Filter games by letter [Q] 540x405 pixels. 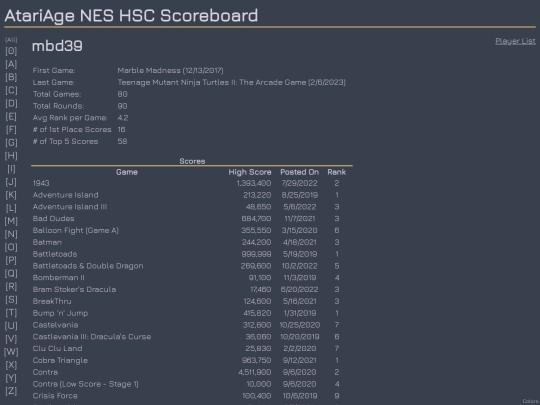(x=11, y=273)
